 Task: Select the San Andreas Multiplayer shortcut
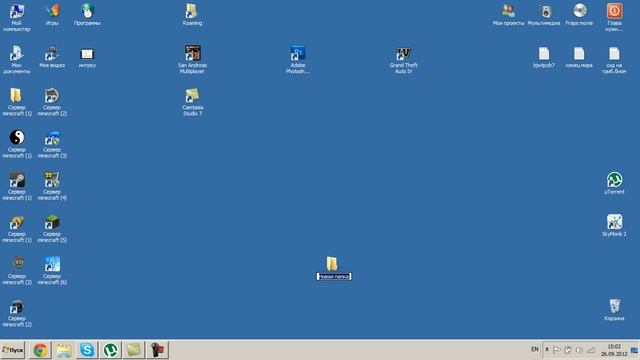point(192,53)
